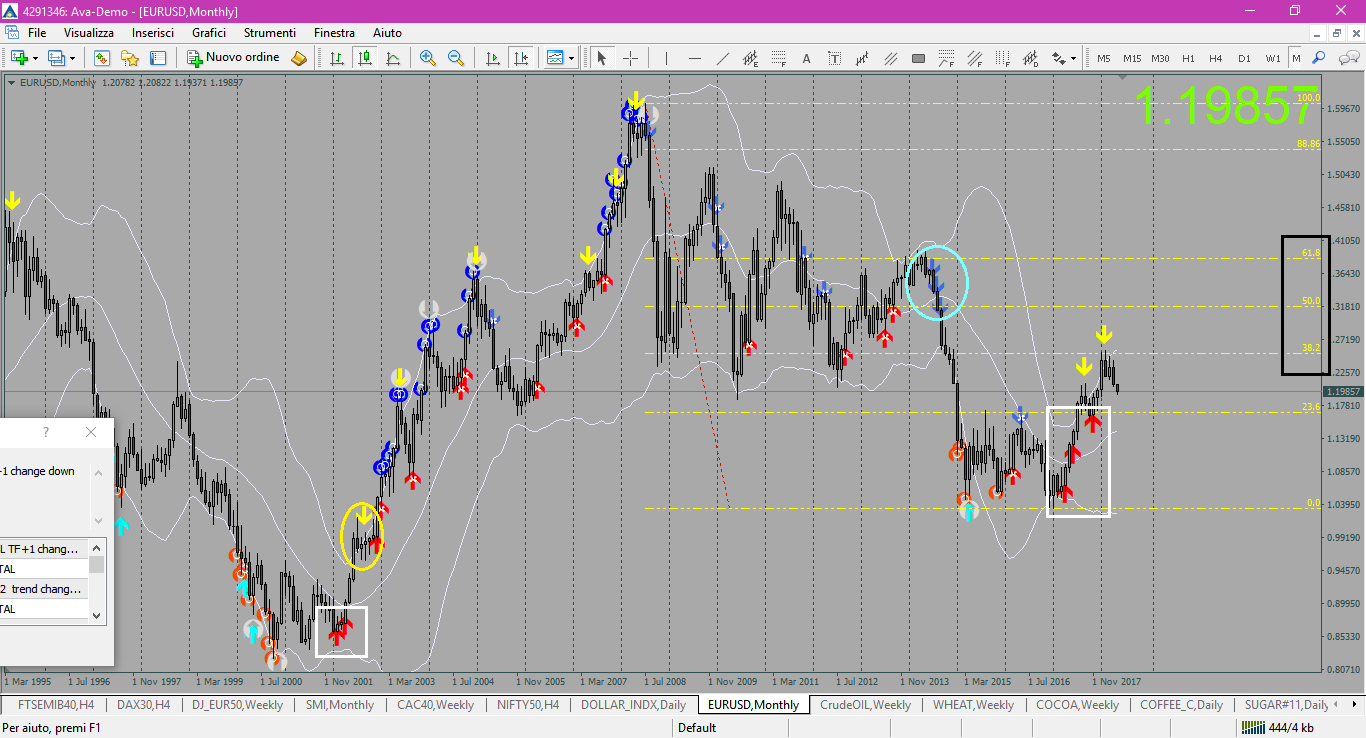Select the cursor arrow tool
This screenshot has width=1366, height=738.
tap(602, 58)
